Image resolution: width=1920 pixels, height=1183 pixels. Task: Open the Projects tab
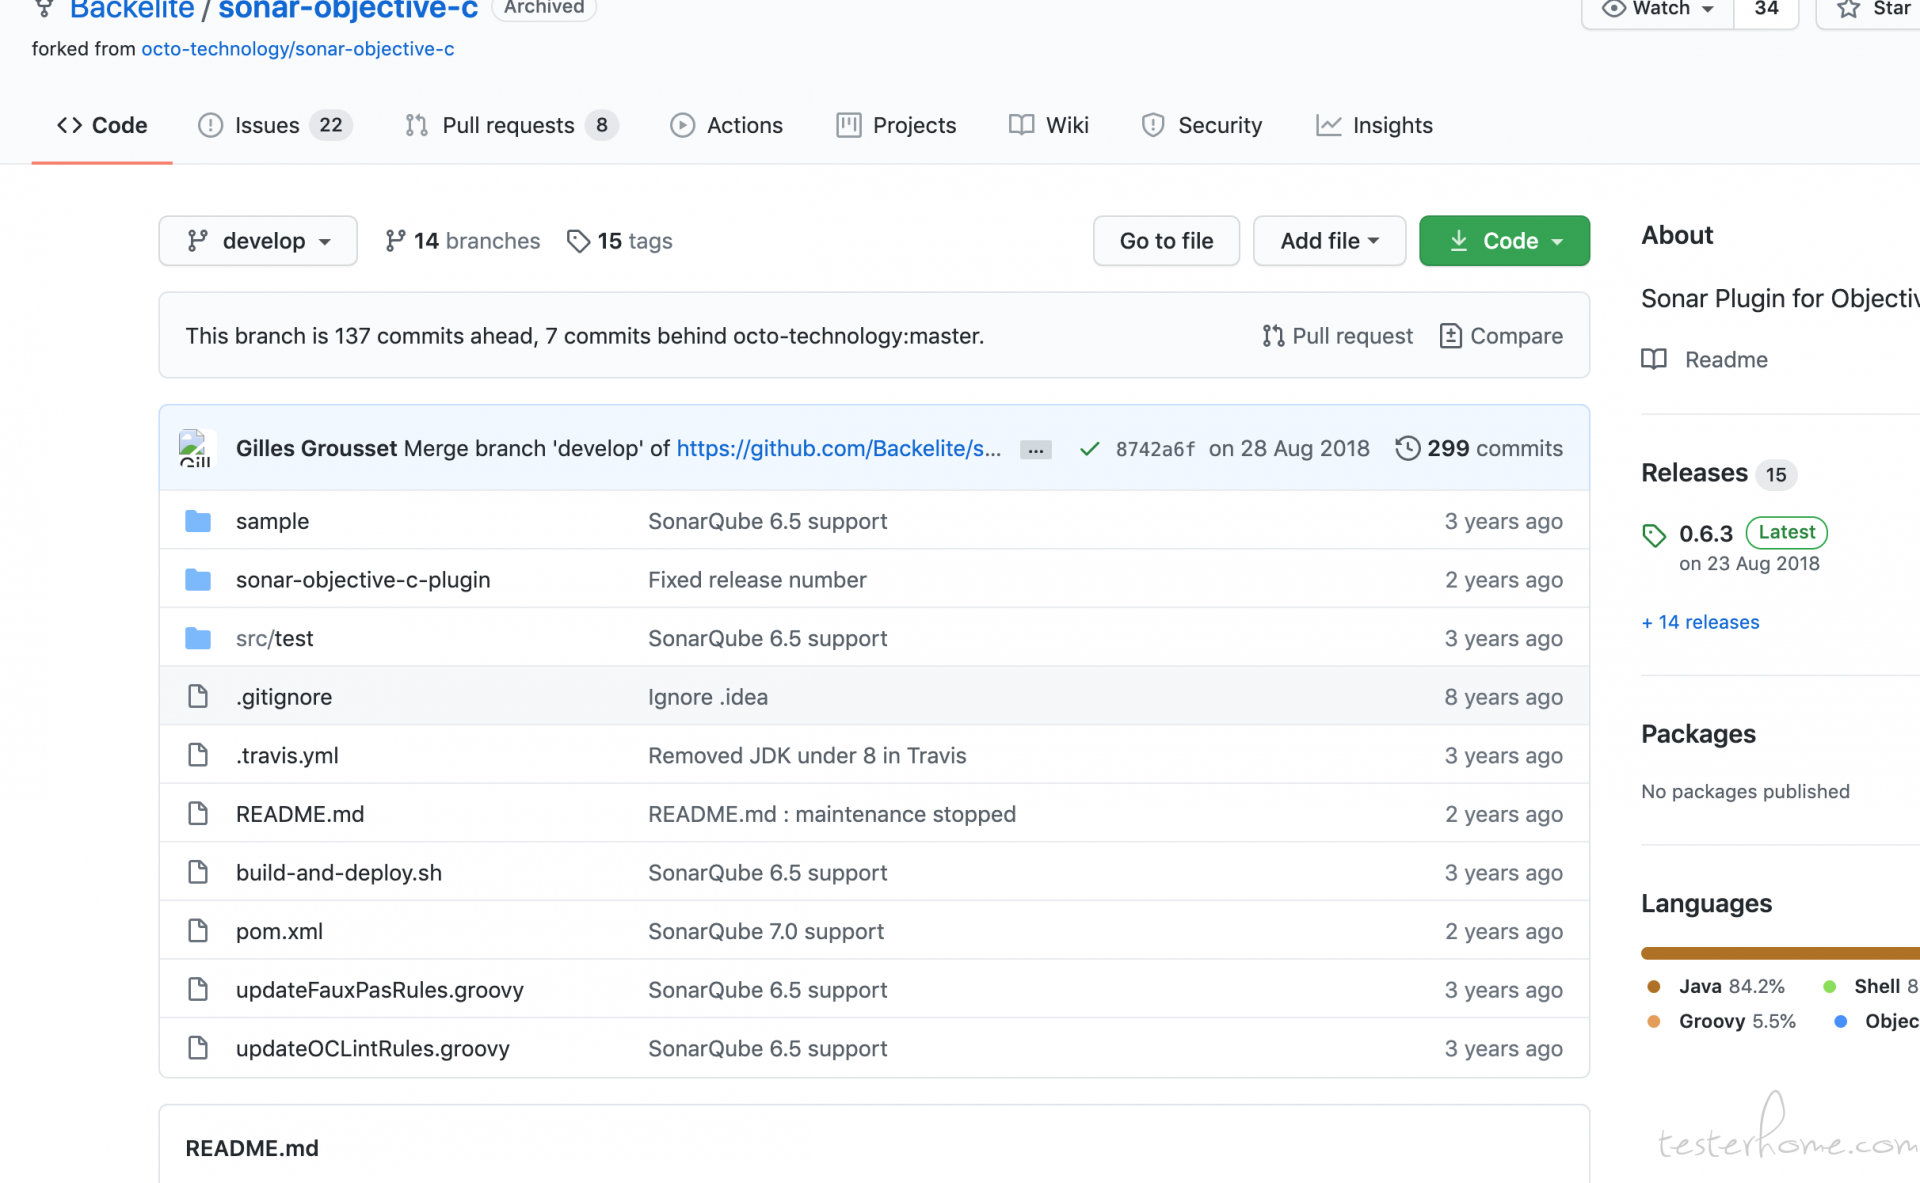pyautogui.click(x=896, y=125)
